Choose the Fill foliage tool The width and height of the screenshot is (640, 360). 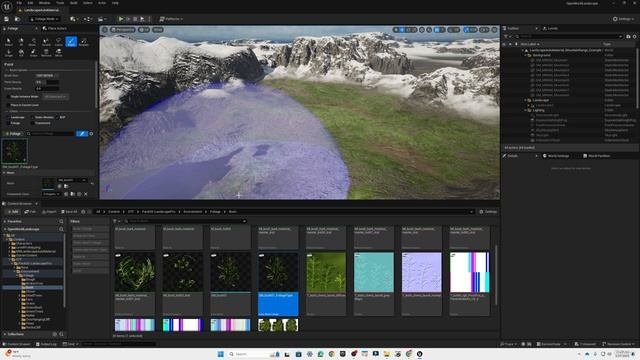pos(21,53)
